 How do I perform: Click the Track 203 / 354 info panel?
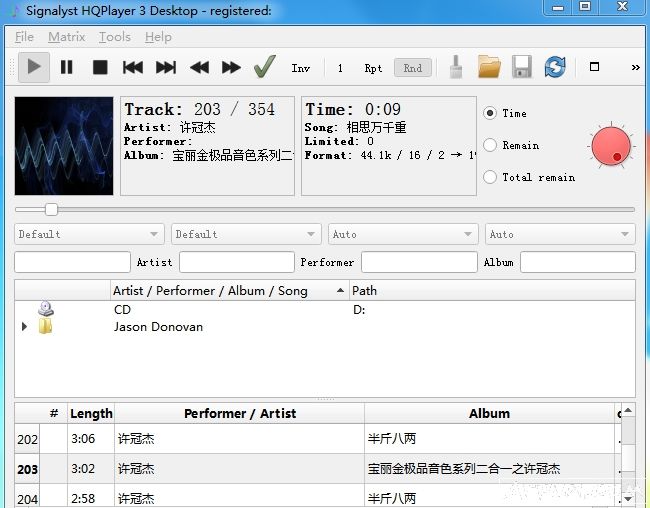point(207,146)
